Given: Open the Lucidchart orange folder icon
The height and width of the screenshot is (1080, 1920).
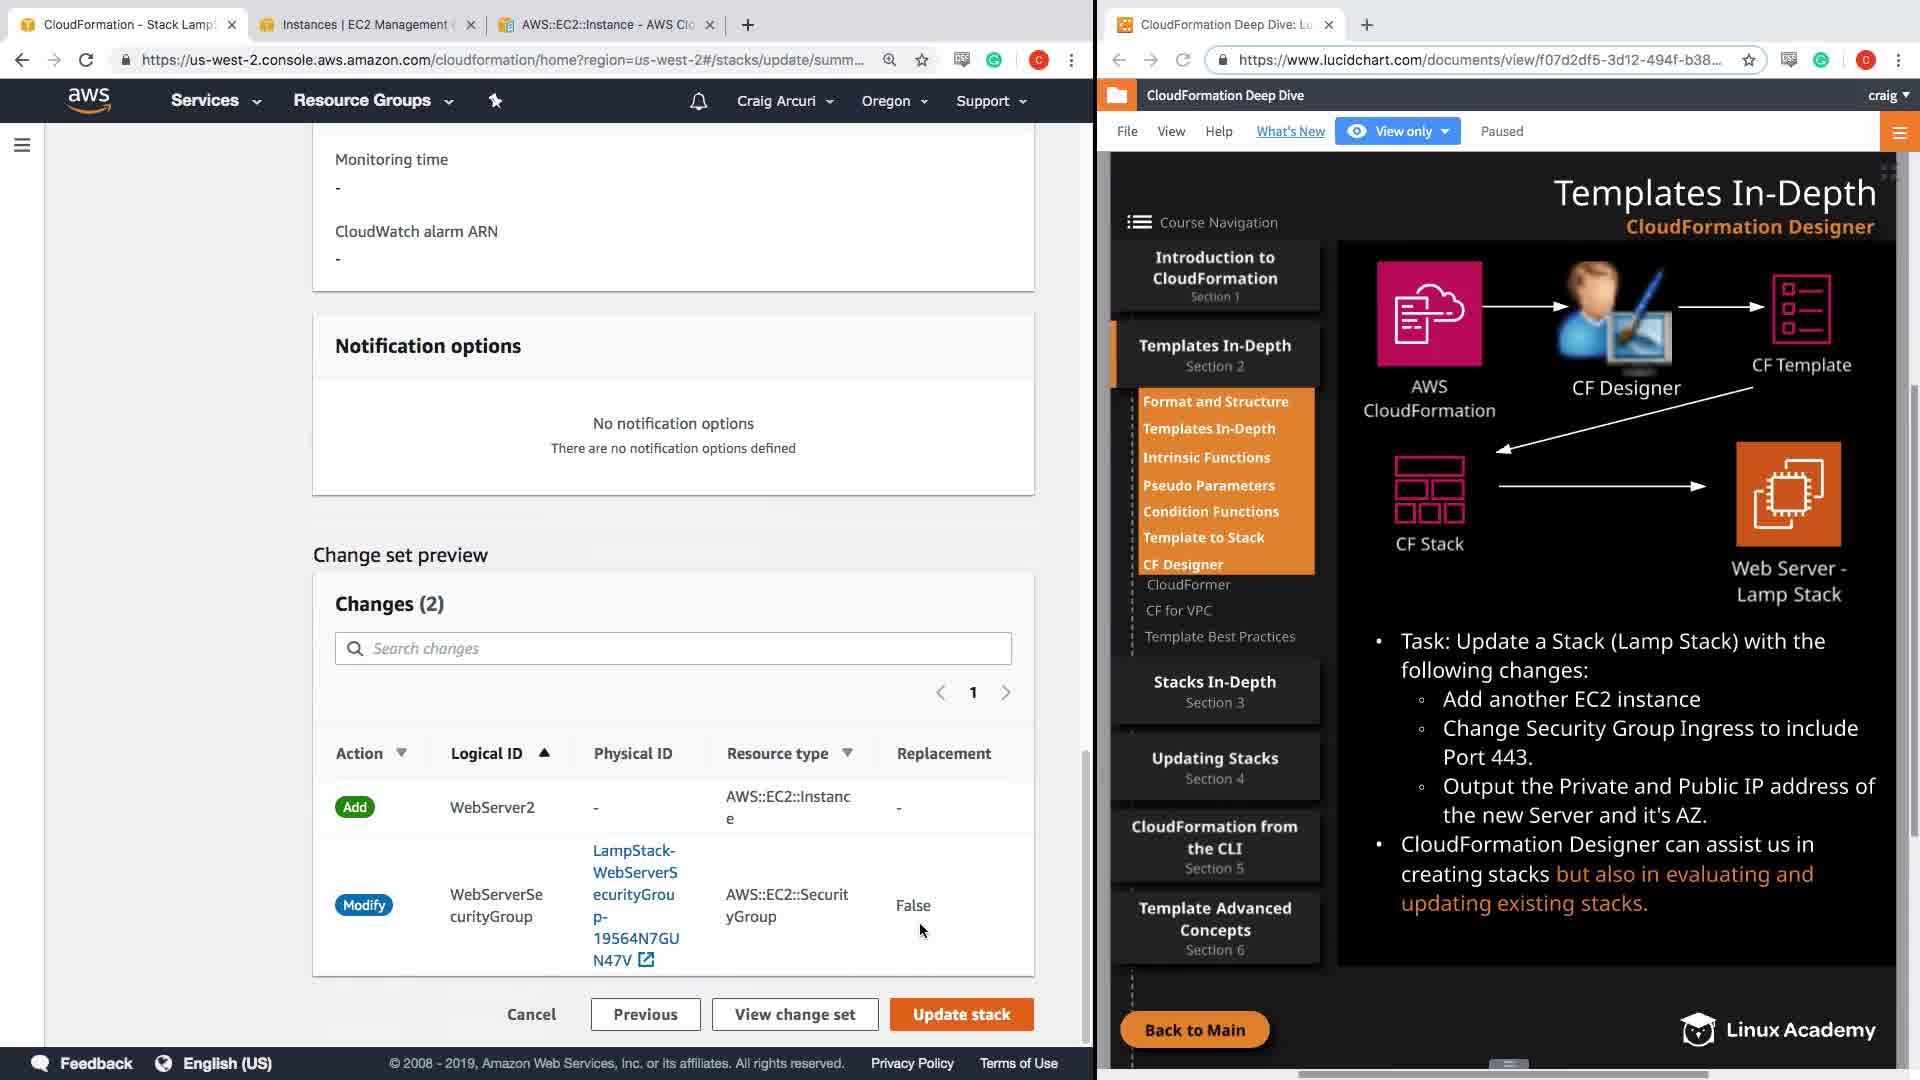Looking at the screenshot, I should (x=1117, y=96).
